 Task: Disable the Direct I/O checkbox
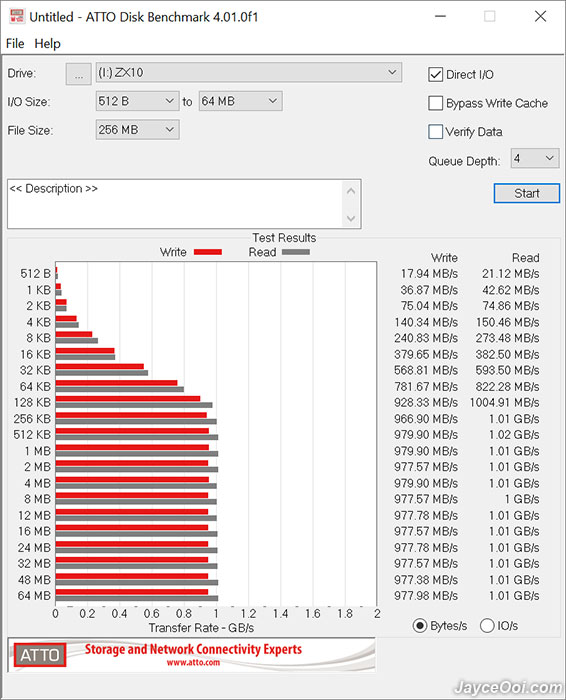tap(435, 75)
